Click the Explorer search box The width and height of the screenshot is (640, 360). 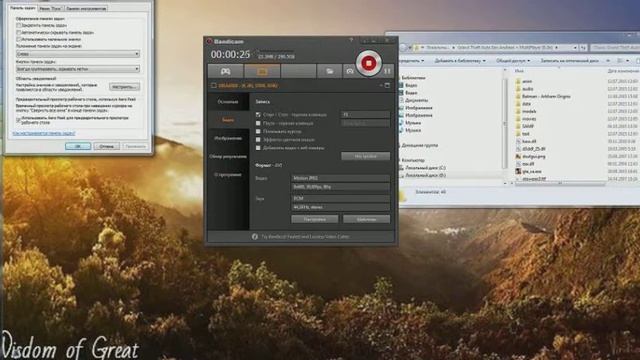pyautogui.click(x=615, y=48)
